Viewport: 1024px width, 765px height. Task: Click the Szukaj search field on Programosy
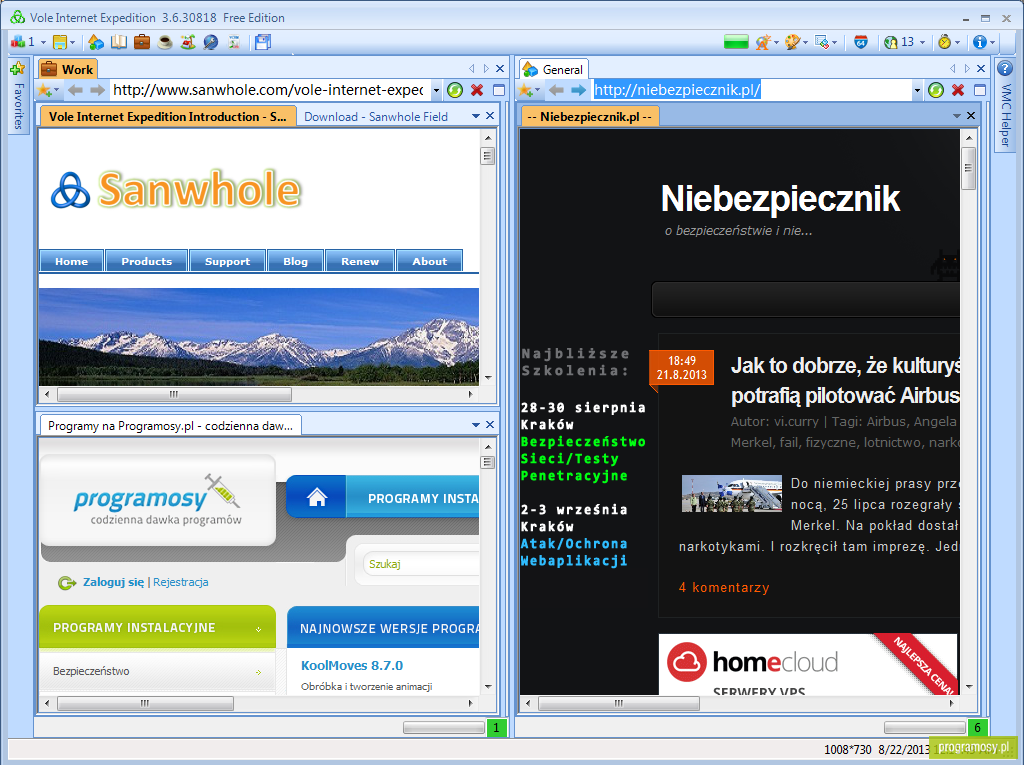coord(421,564)
